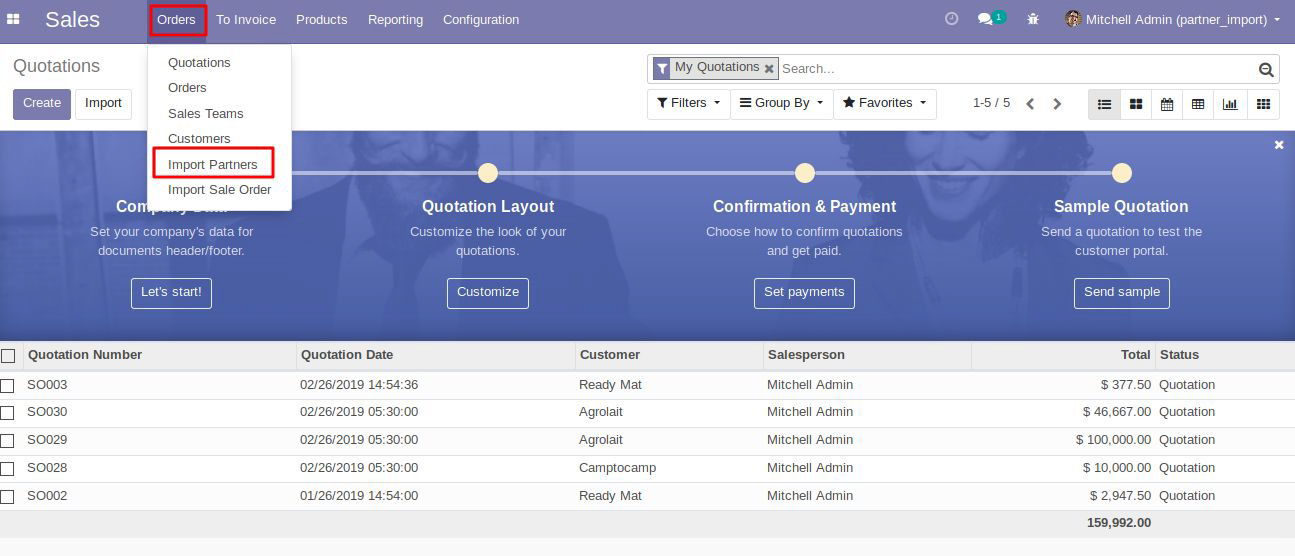
Task: Click the Create button
Action: coord(42,103)
